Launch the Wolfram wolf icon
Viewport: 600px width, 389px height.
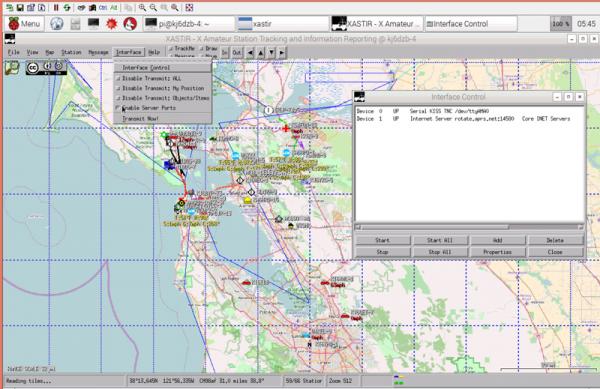point(130,24)
